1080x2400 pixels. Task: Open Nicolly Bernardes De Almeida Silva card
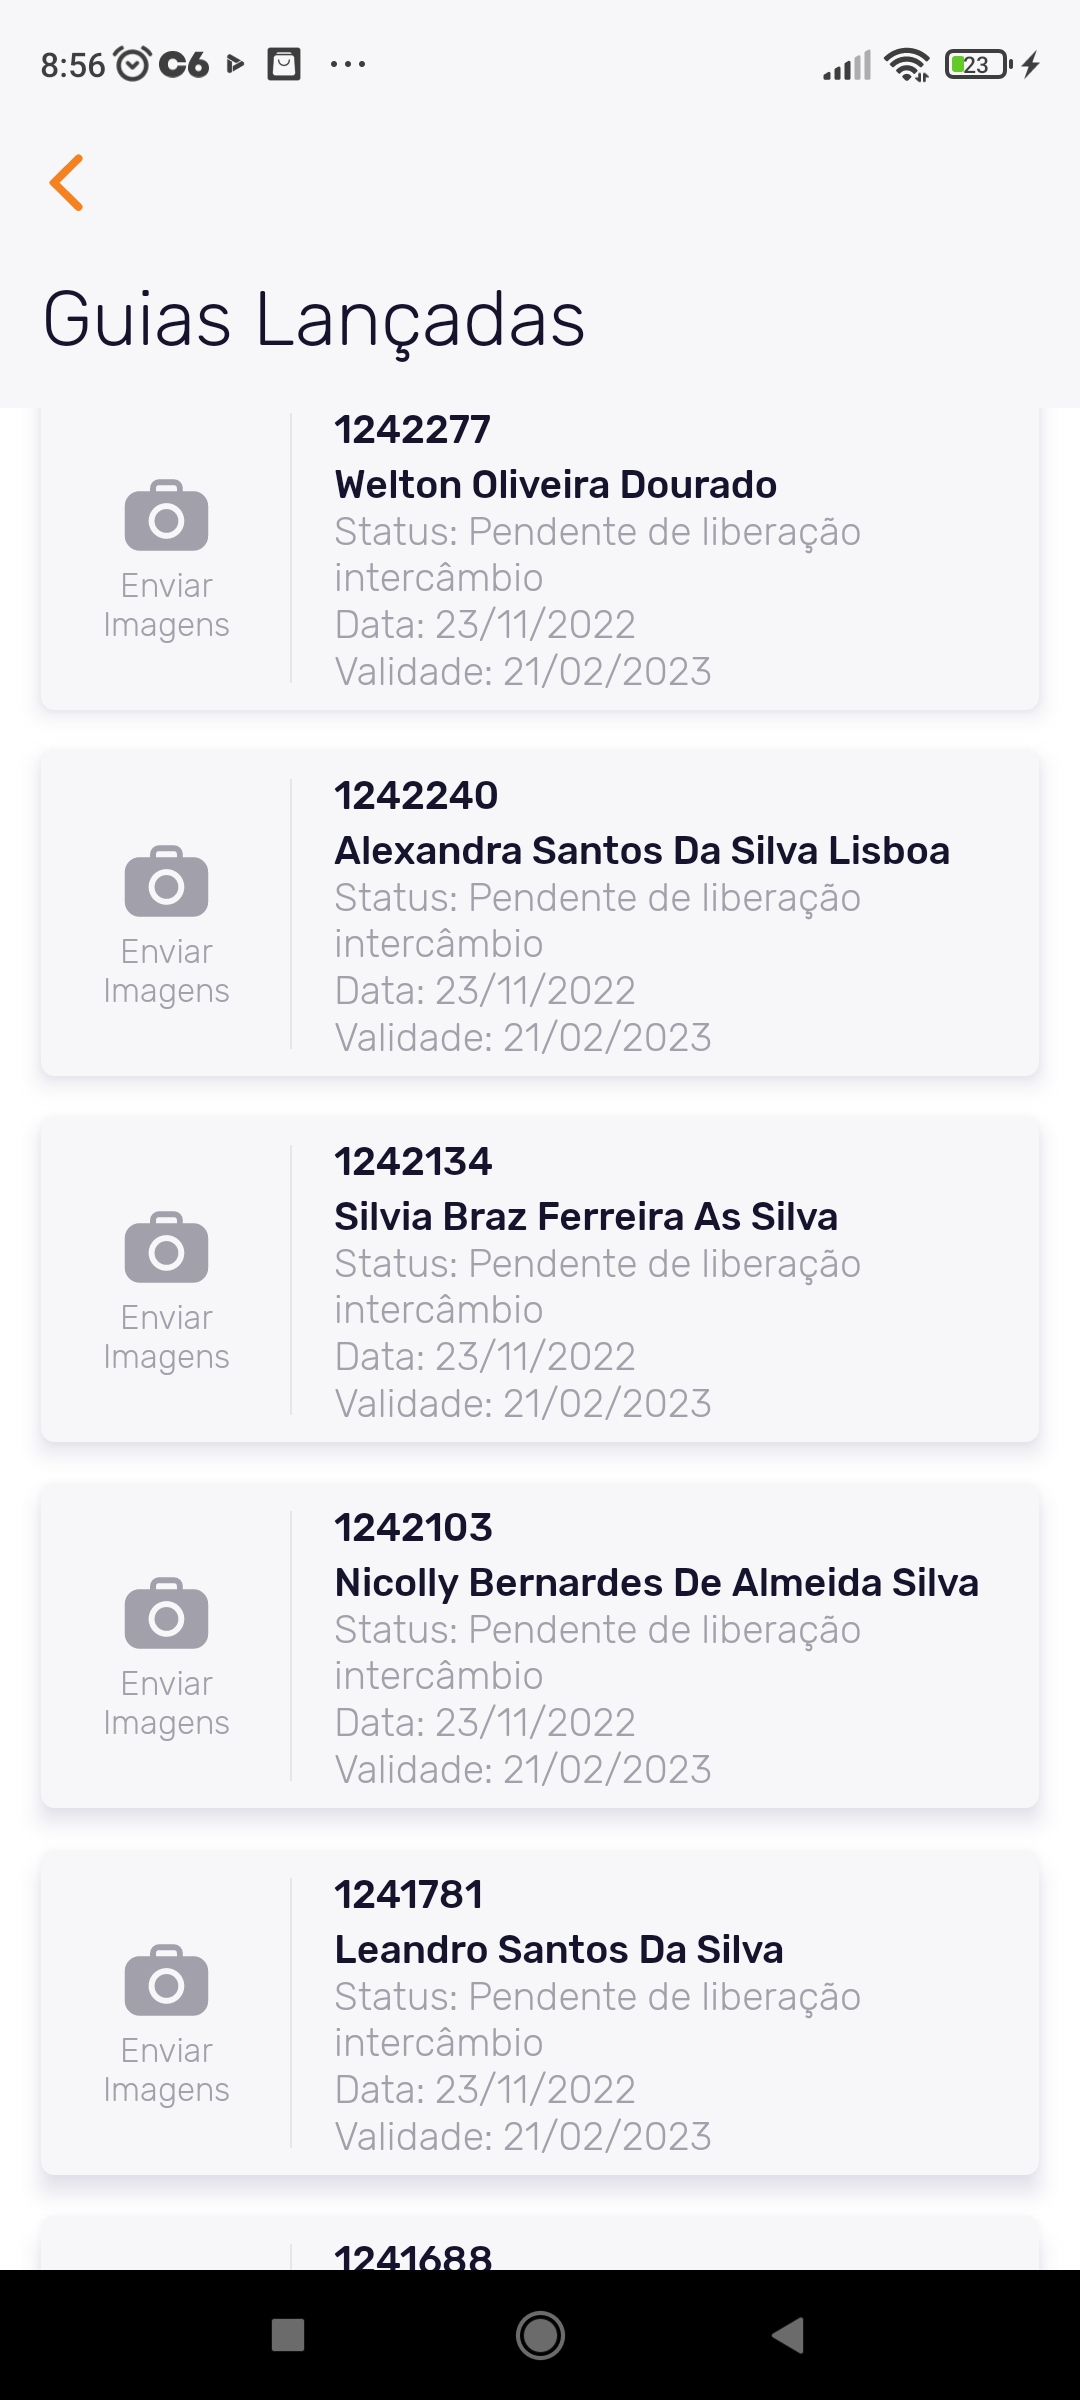(x=656, y=1583)
